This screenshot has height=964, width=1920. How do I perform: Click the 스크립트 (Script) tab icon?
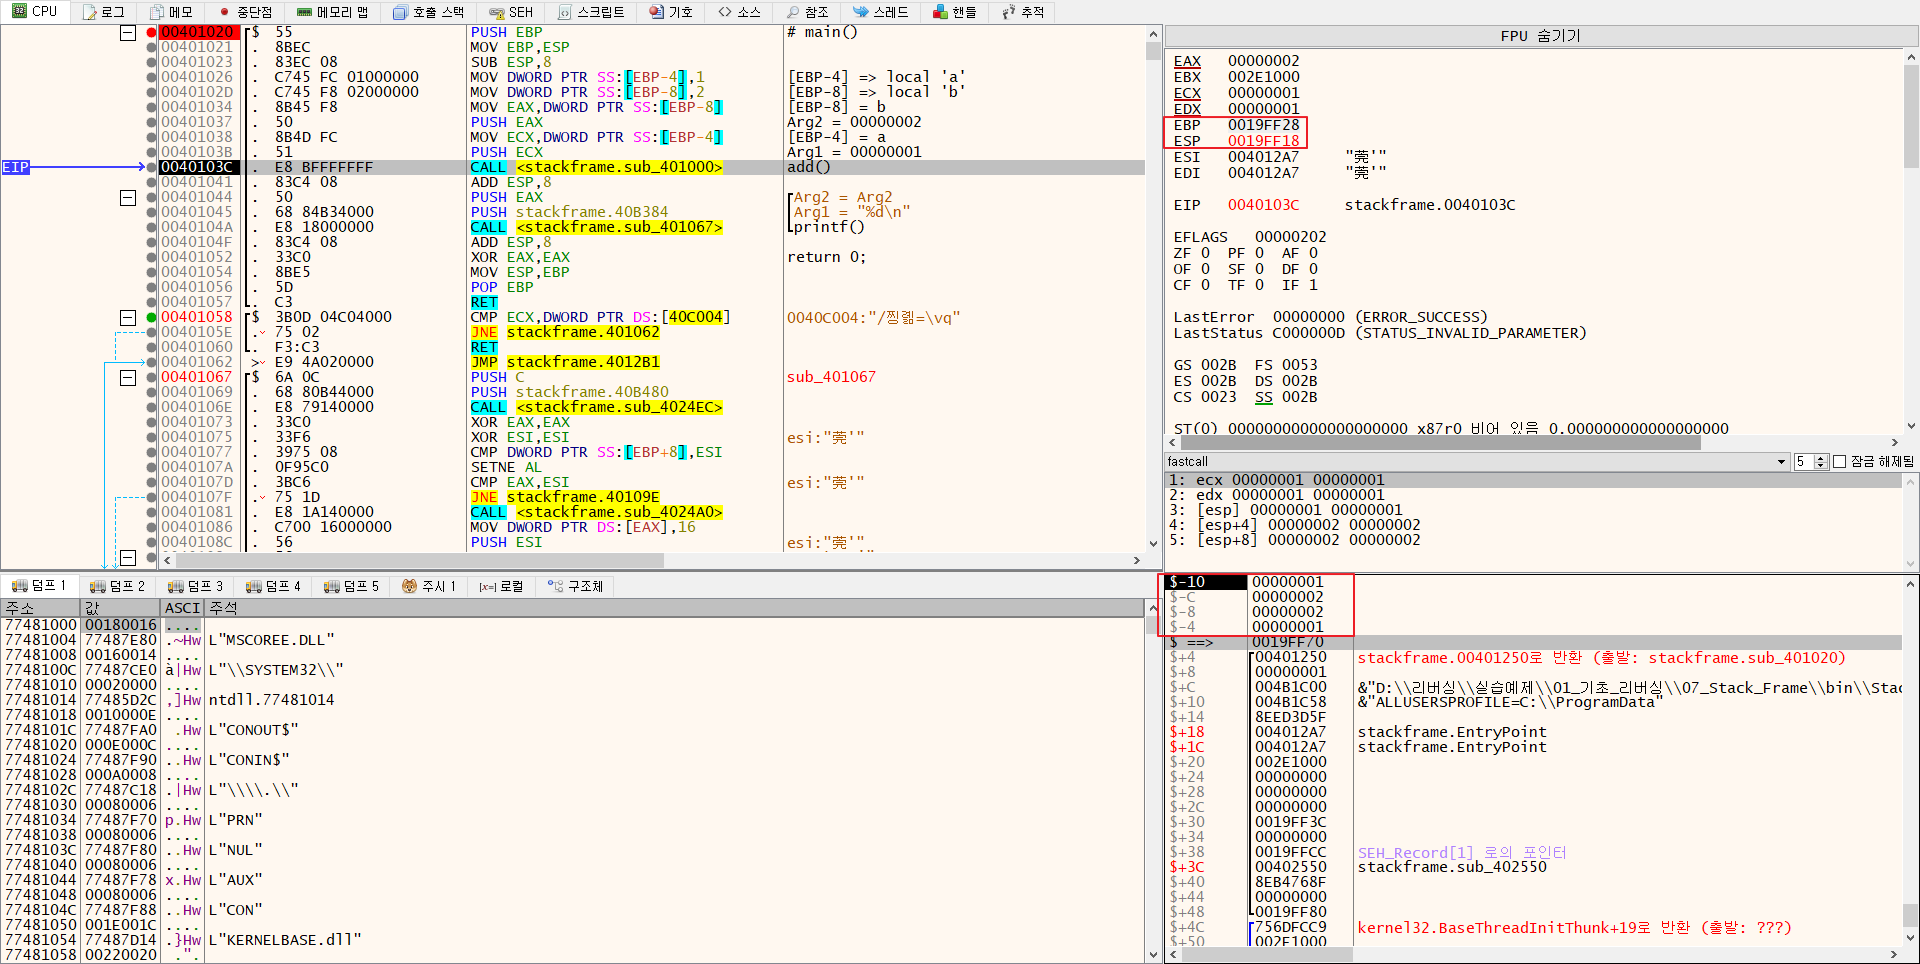pyautogui.click(x=565, y=12)
